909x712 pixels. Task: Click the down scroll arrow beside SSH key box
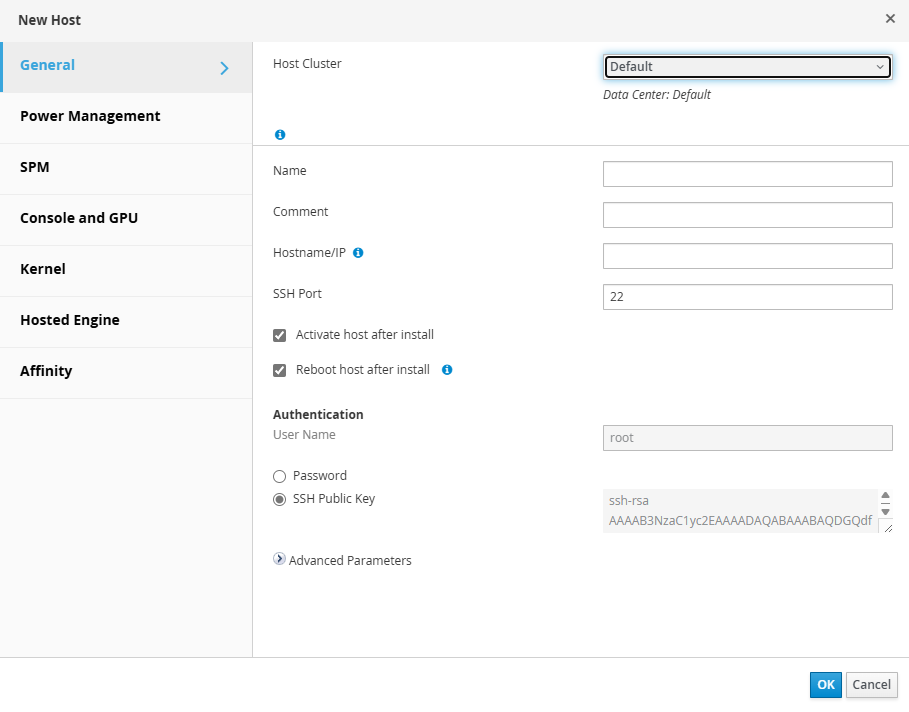(886, 509)
